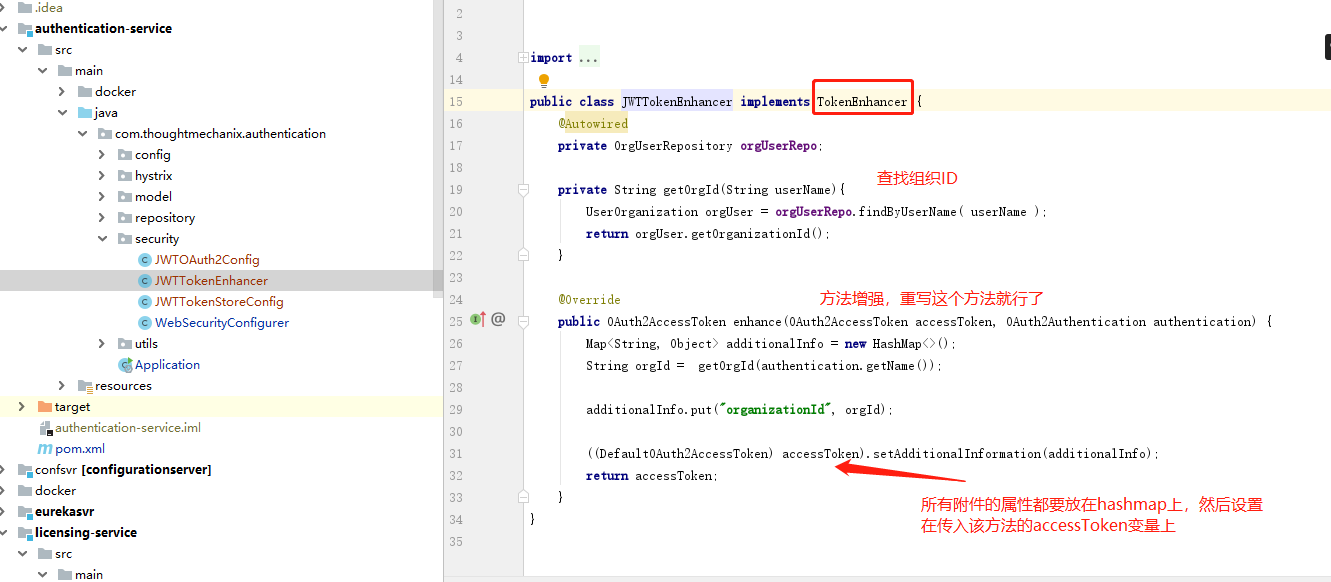Collapse the enhance method fold marker on line 25
The image size is (1331, 582).
pos(523,321)
